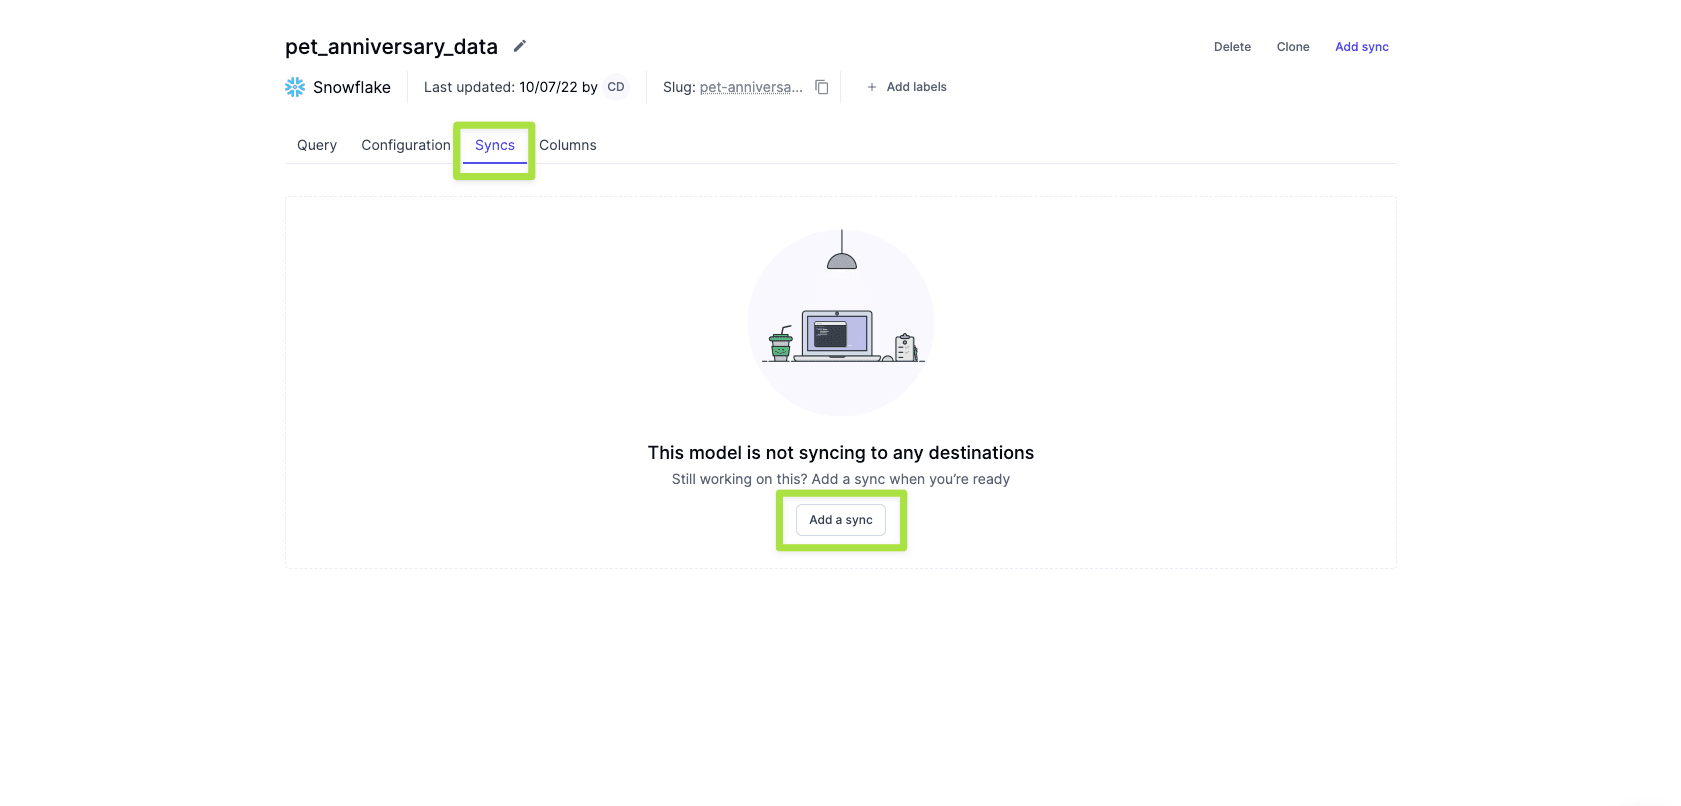Delete this model
Image resolution: width=1681 pixels, height=806 pixels.
(x=1232, y=47)
